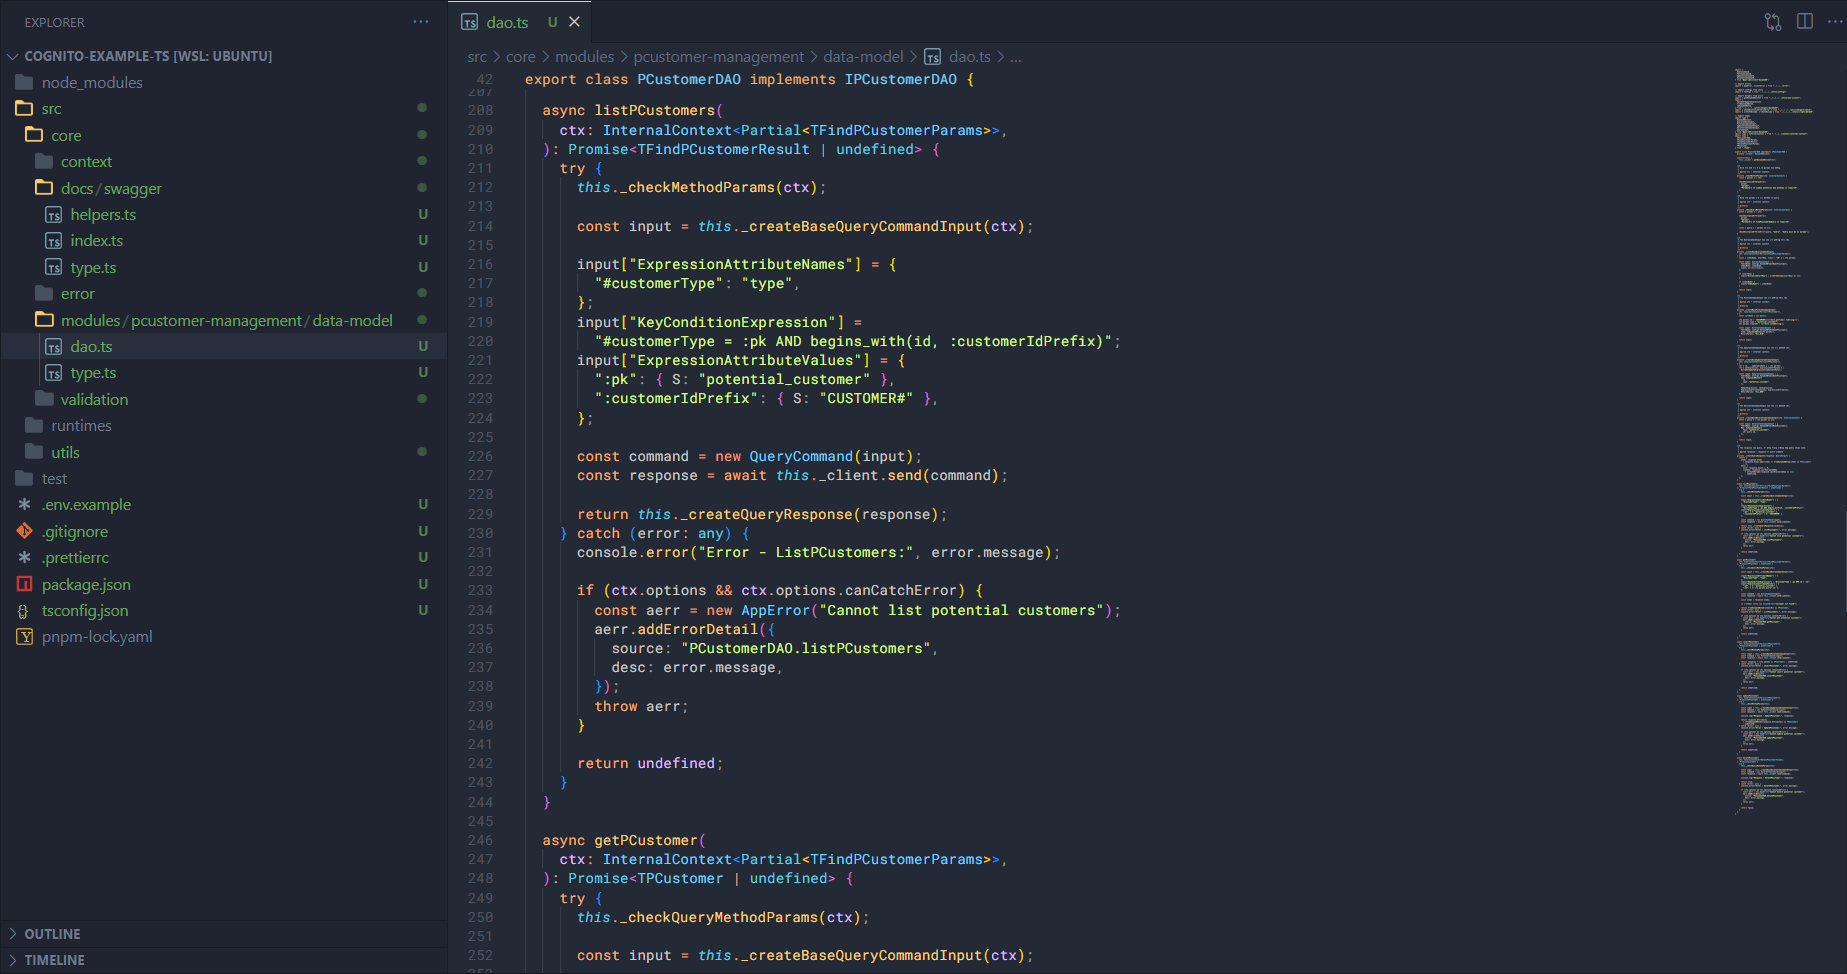Open helpers.ts in the explorer
The width and height of the screenshot is (1847, 974).
point(103,215)
